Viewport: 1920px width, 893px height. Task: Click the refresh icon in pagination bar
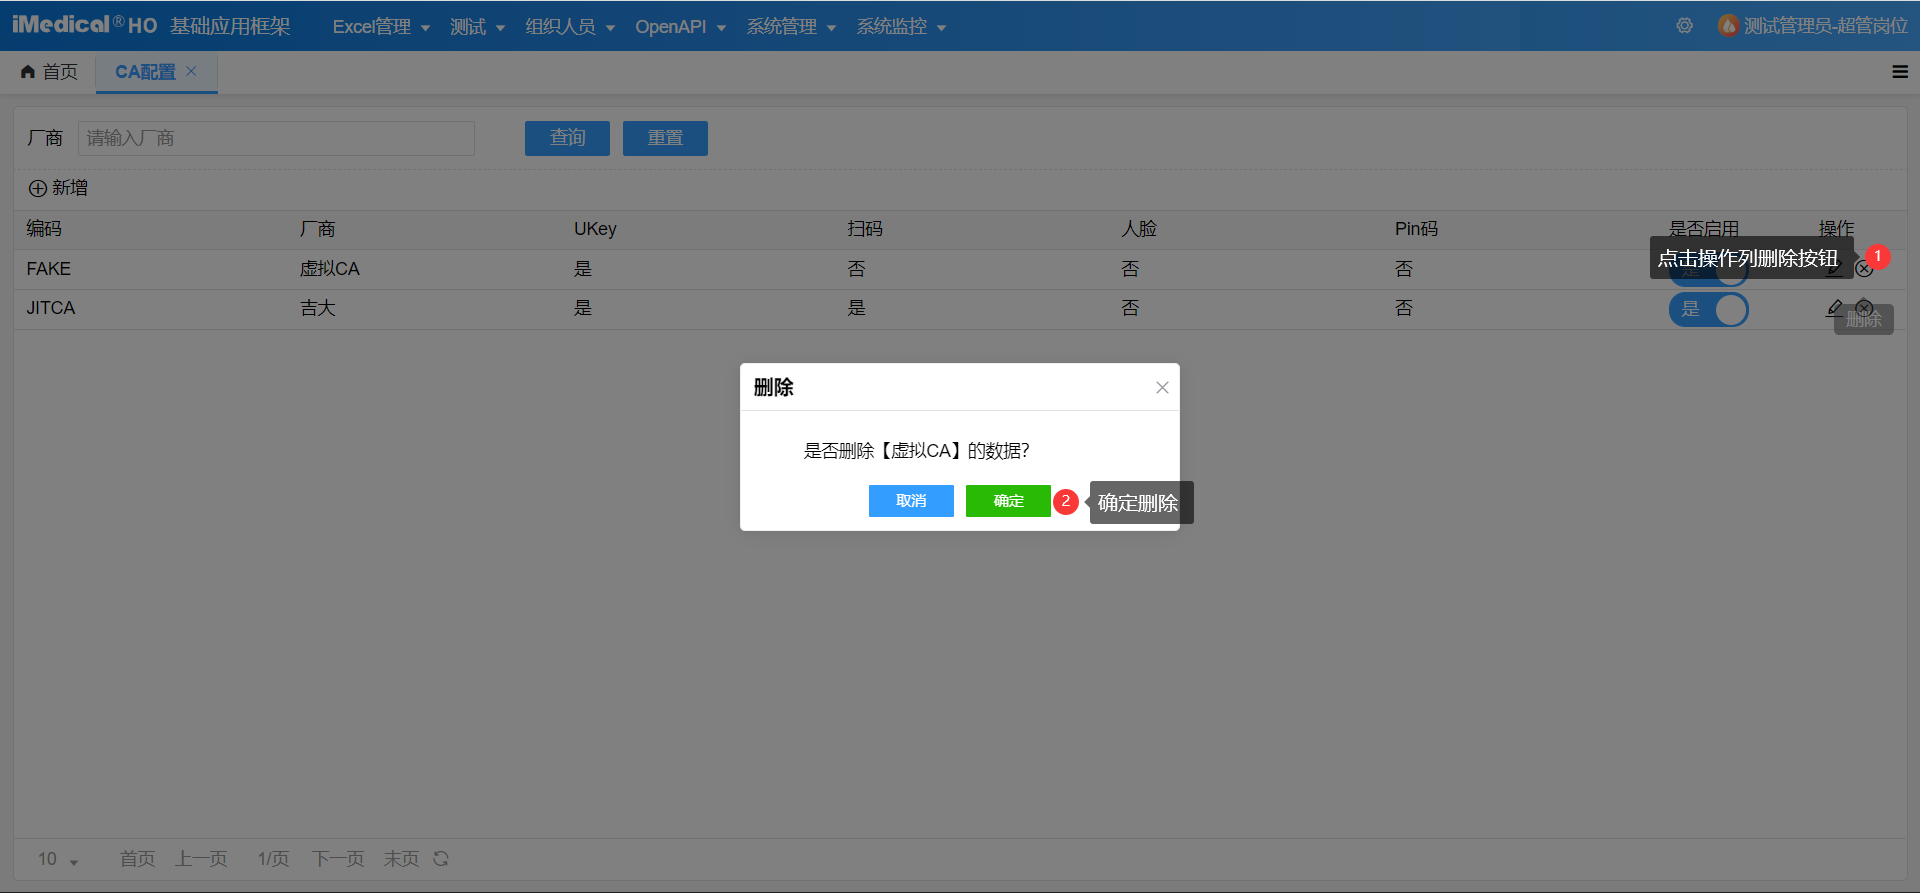pyautogui.click(x=441, y=859)
